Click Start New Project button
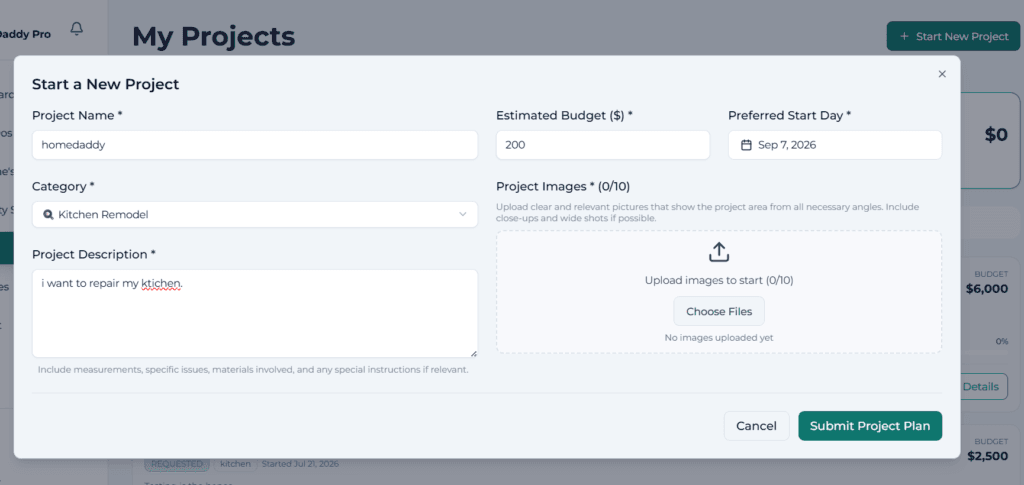Viewport: 1024px width, 485px height. point(954,37)
